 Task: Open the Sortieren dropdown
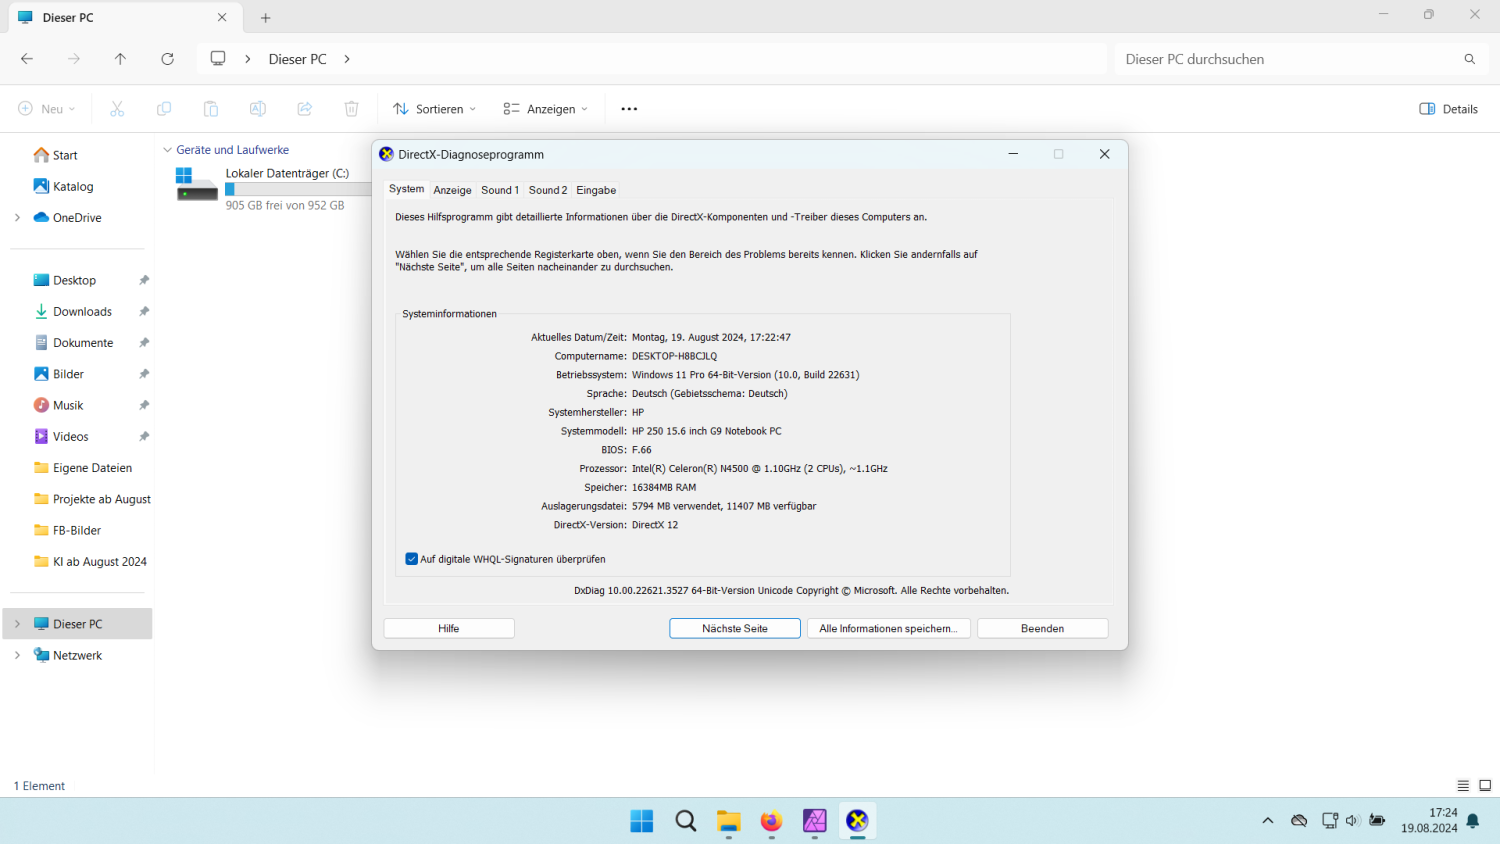pyautogui.click(x=434, y=109)
